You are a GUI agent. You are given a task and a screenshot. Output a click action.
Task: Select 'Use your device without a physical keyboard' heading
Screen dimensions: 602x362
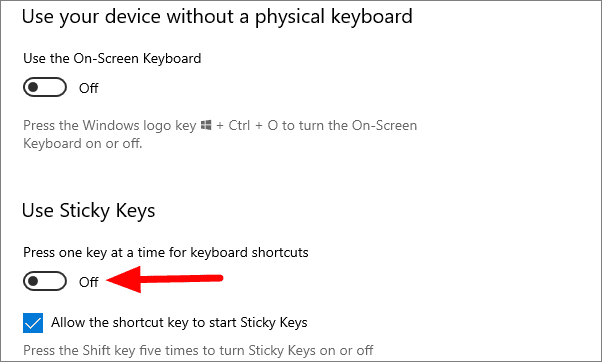[x=217, y=17]
